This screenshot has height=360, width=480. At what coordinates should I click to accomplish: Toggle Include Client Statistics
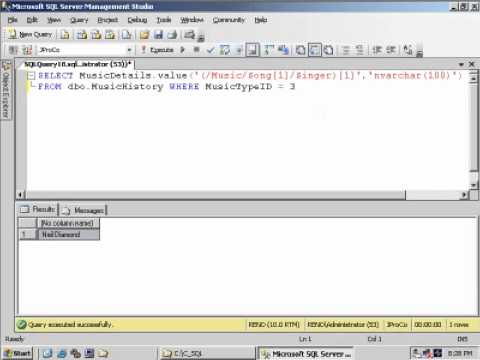[283, 50]
